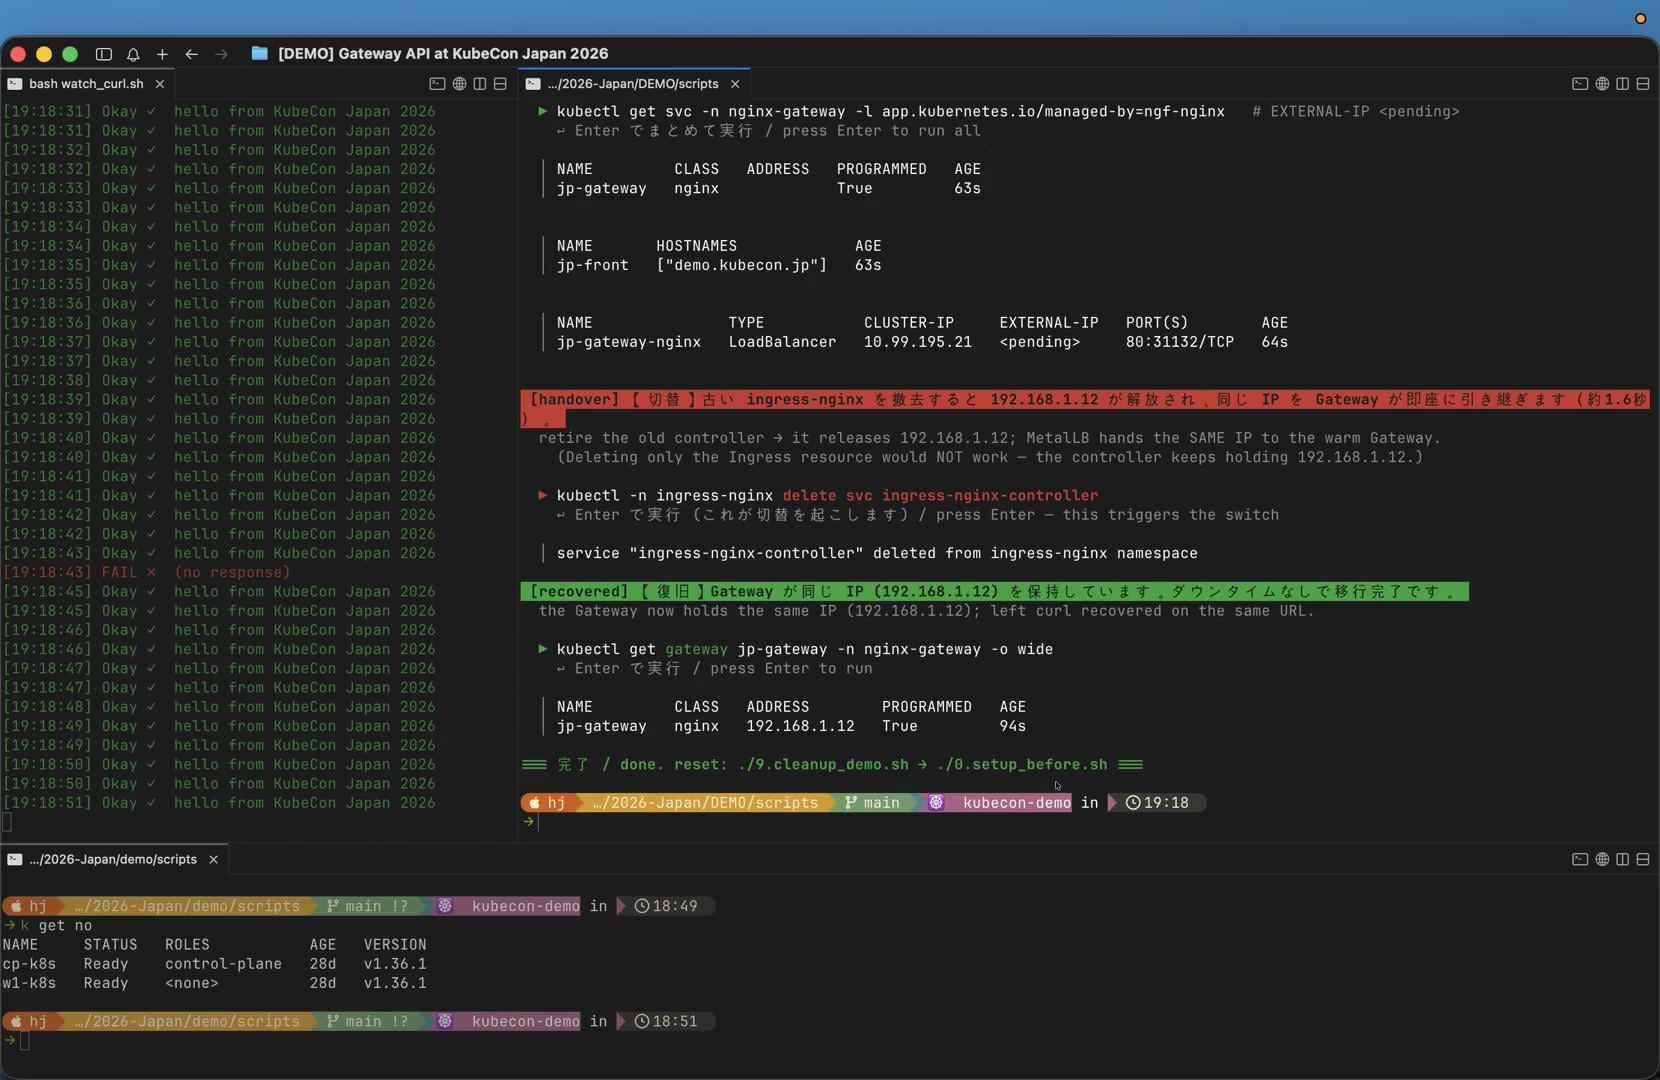Open a browser in the bottom demo/scripts pane
The width and height of the screenshot is (1660, 1080).
(x=1602, y=859)
